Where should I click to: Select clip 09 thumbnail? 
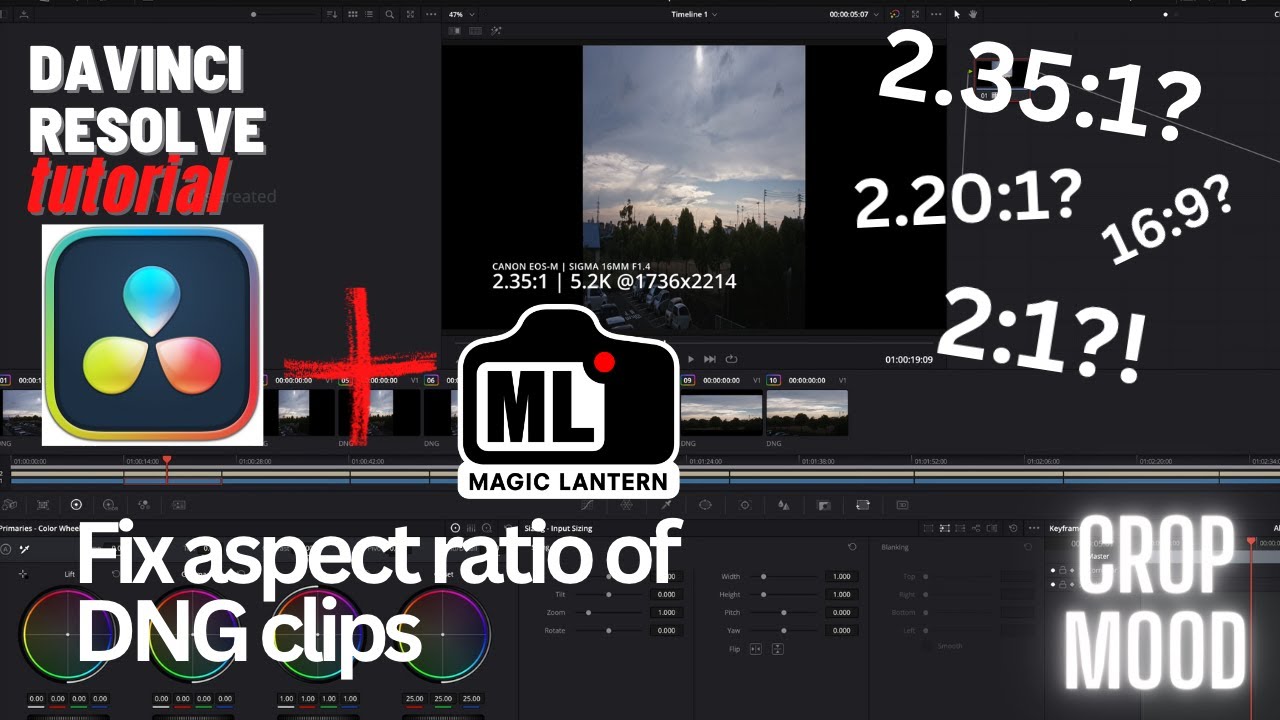tap(721, 413)
